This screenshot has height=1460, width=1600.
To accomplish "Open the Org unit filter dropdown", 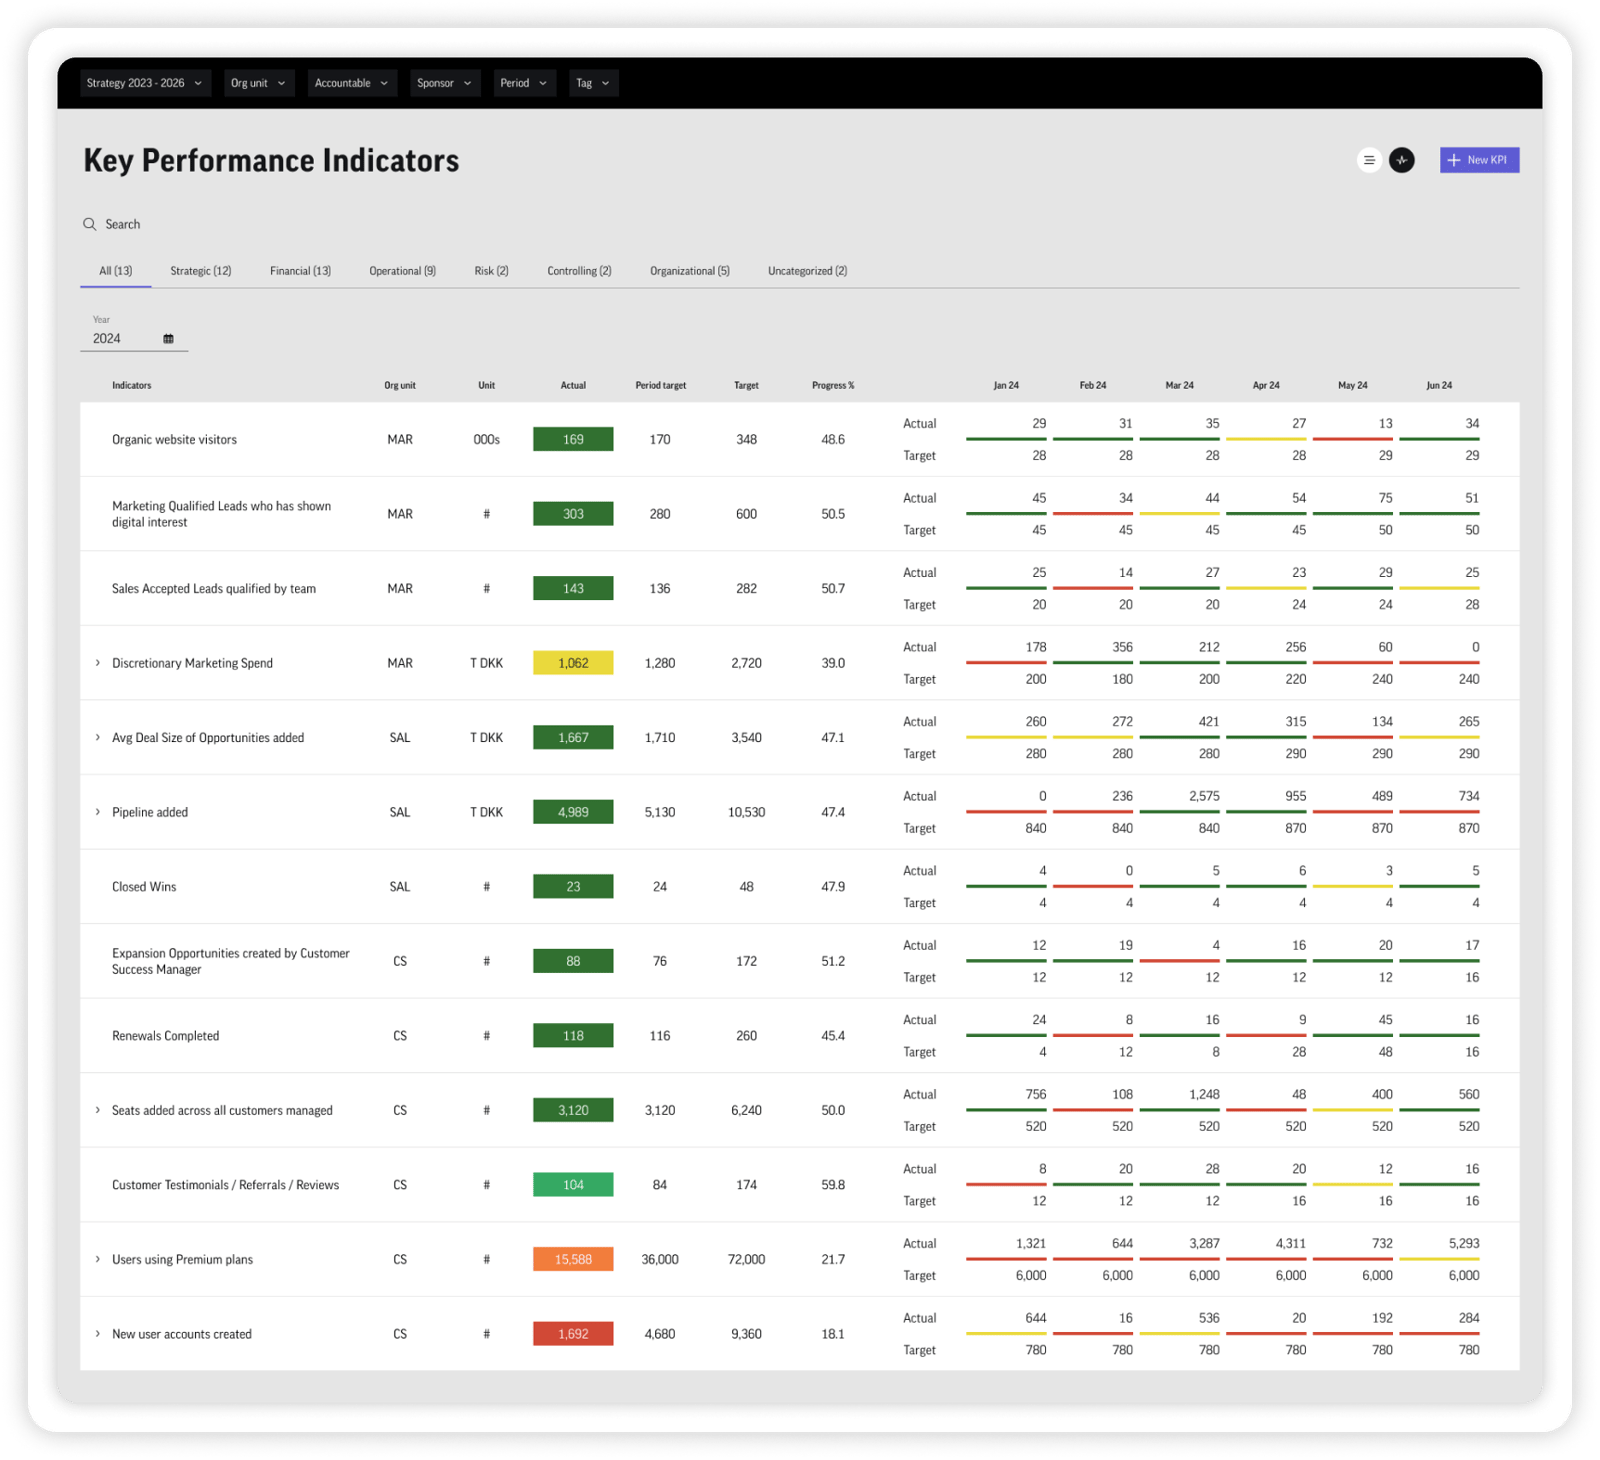I will click(x=258, y=83).
